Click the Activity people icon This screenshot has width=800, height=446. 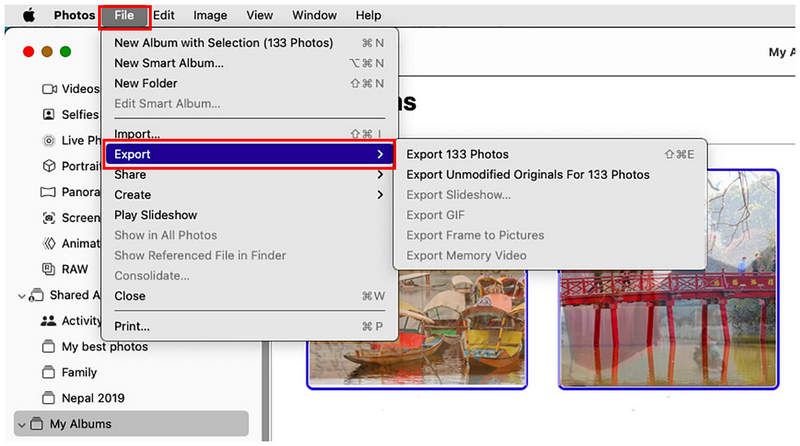click(x=48, y=321)
